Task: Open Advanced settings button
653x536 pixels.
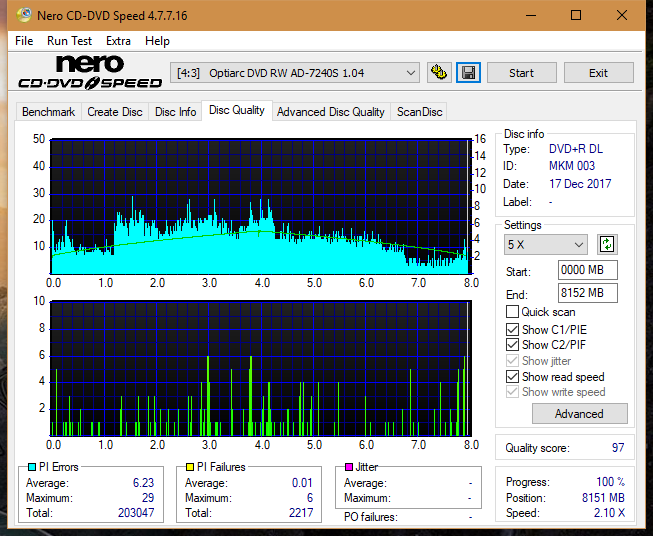Action: 579,414
